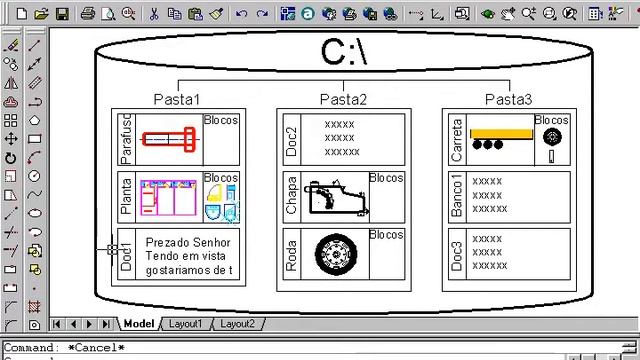Select the Match Properties brush icon
This screenshot has height=360, width=640.
(x=216, y=14)
